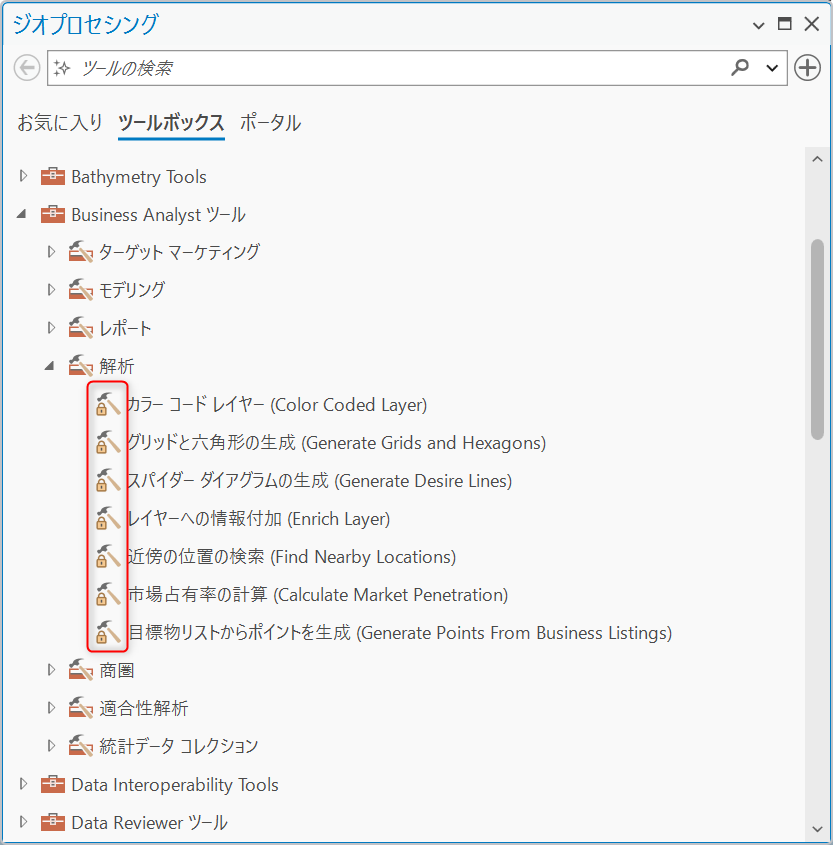Open Generate Grids and Hexagons tool
Image resolution: width=833 pixels, height=845 pixels.
[x=336, y=443]
